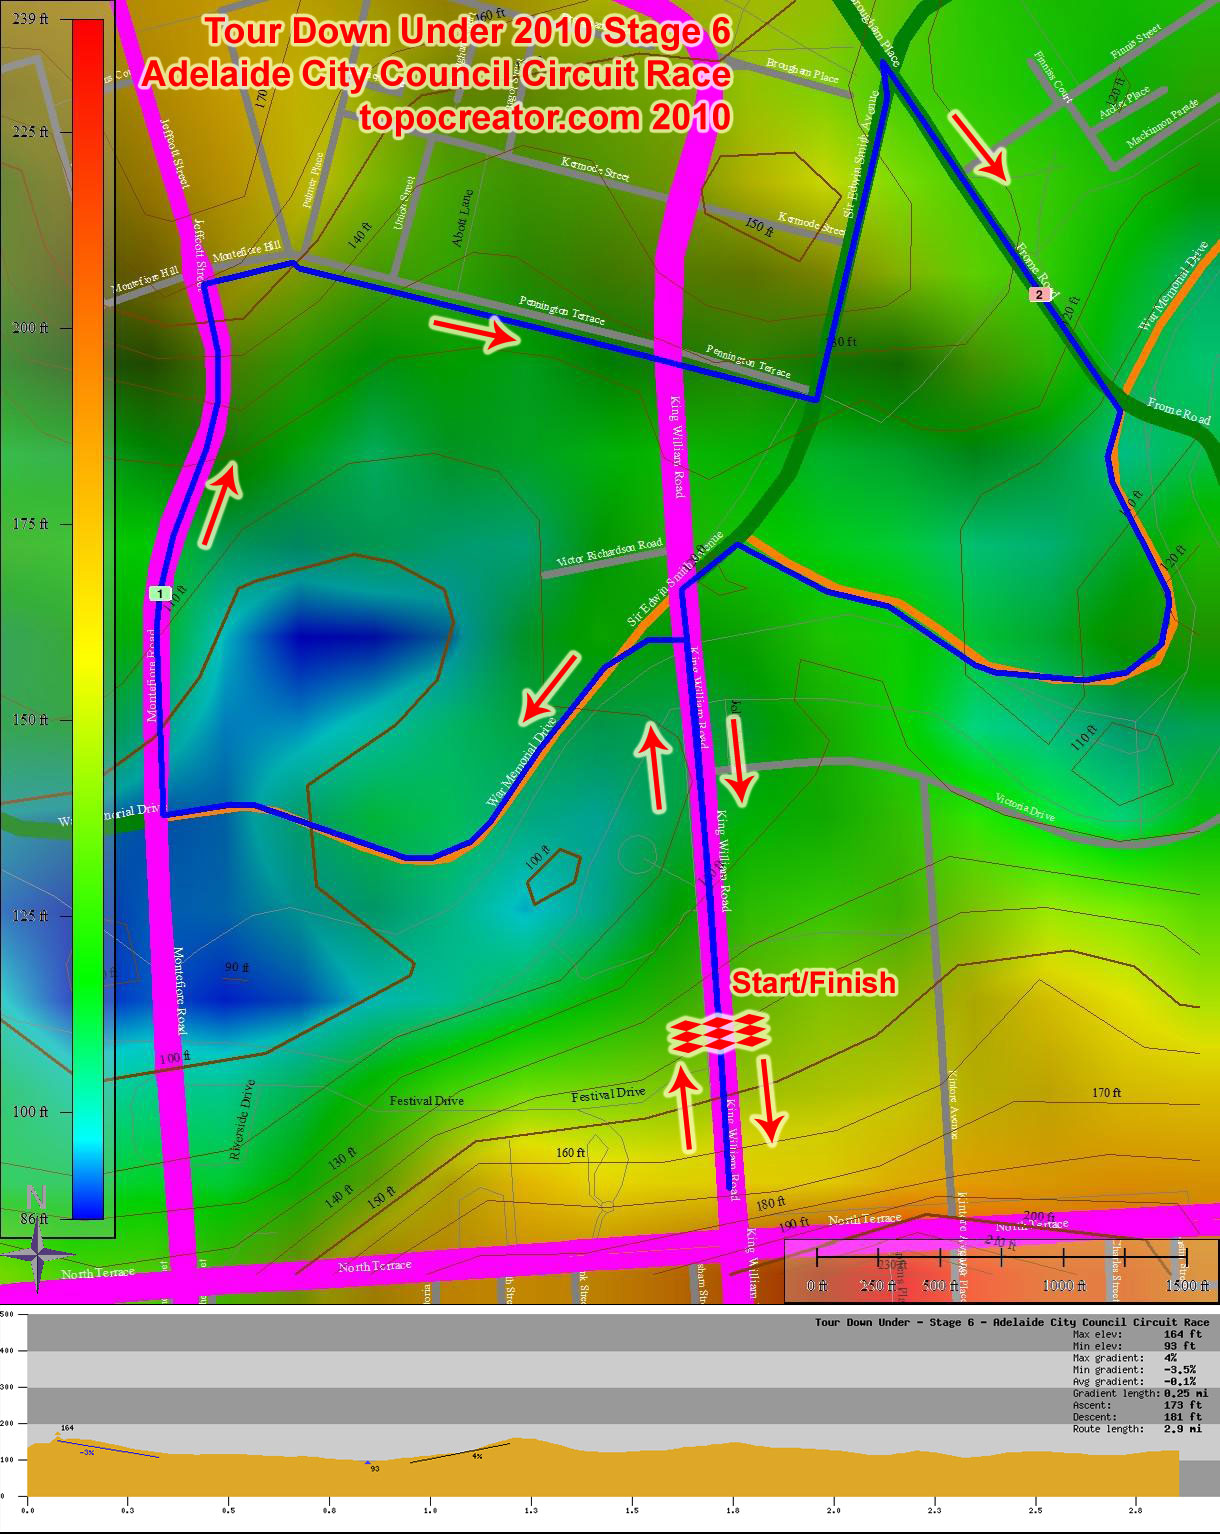This screenshot has height=1534, width=1220.
Task: Click the '-3%' gradient label on the profile
Action: coord(88,1452)
